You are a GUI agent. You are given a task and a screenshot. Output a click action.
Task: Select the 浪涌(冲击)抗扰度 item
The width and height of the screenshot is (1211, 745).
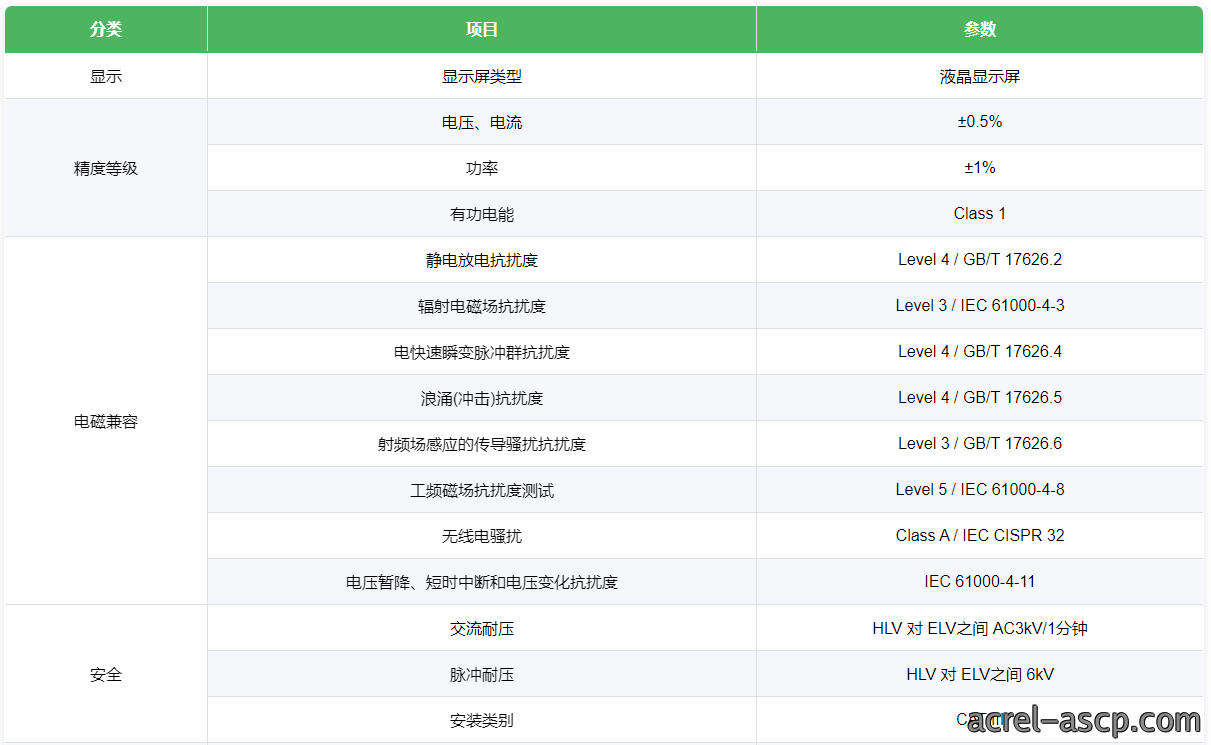[482, 398]
